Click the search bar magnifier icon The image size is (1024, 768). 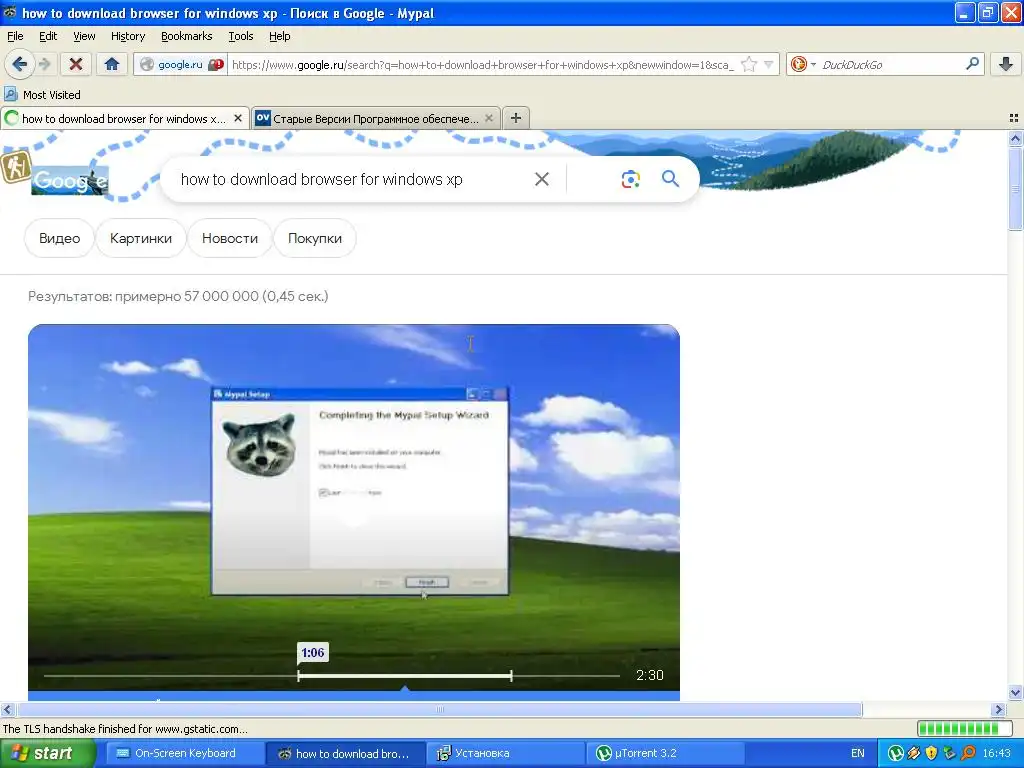point(972,63)
